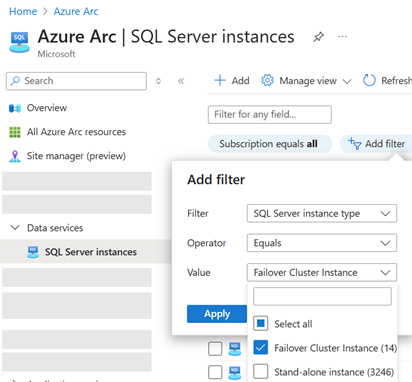The width and height of the screenshot is (412, 382).
Task: Open the Value dropdown Failover Cluster Instance
Action: coord(322,272)
